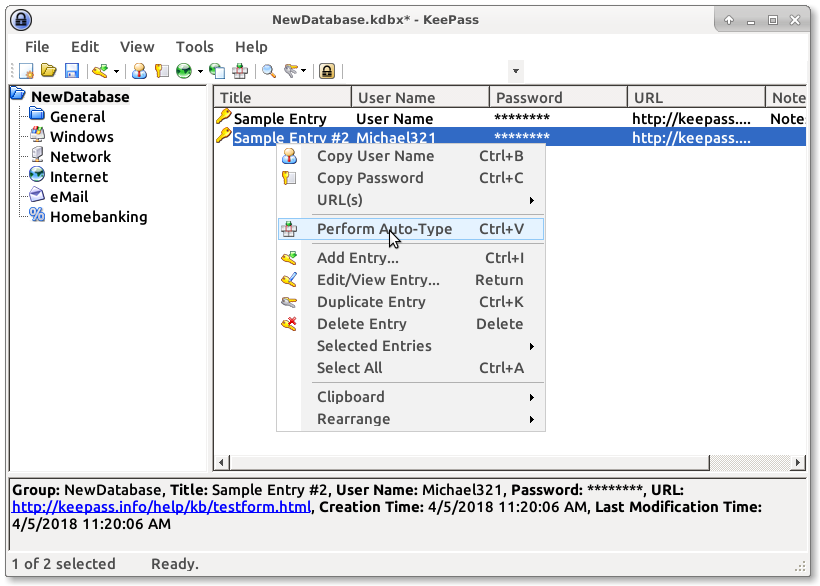Click the Delete Entry icon in context menu
Viewport: 820px width, 586px height.
pyautogui.click(x=289, y=324)
